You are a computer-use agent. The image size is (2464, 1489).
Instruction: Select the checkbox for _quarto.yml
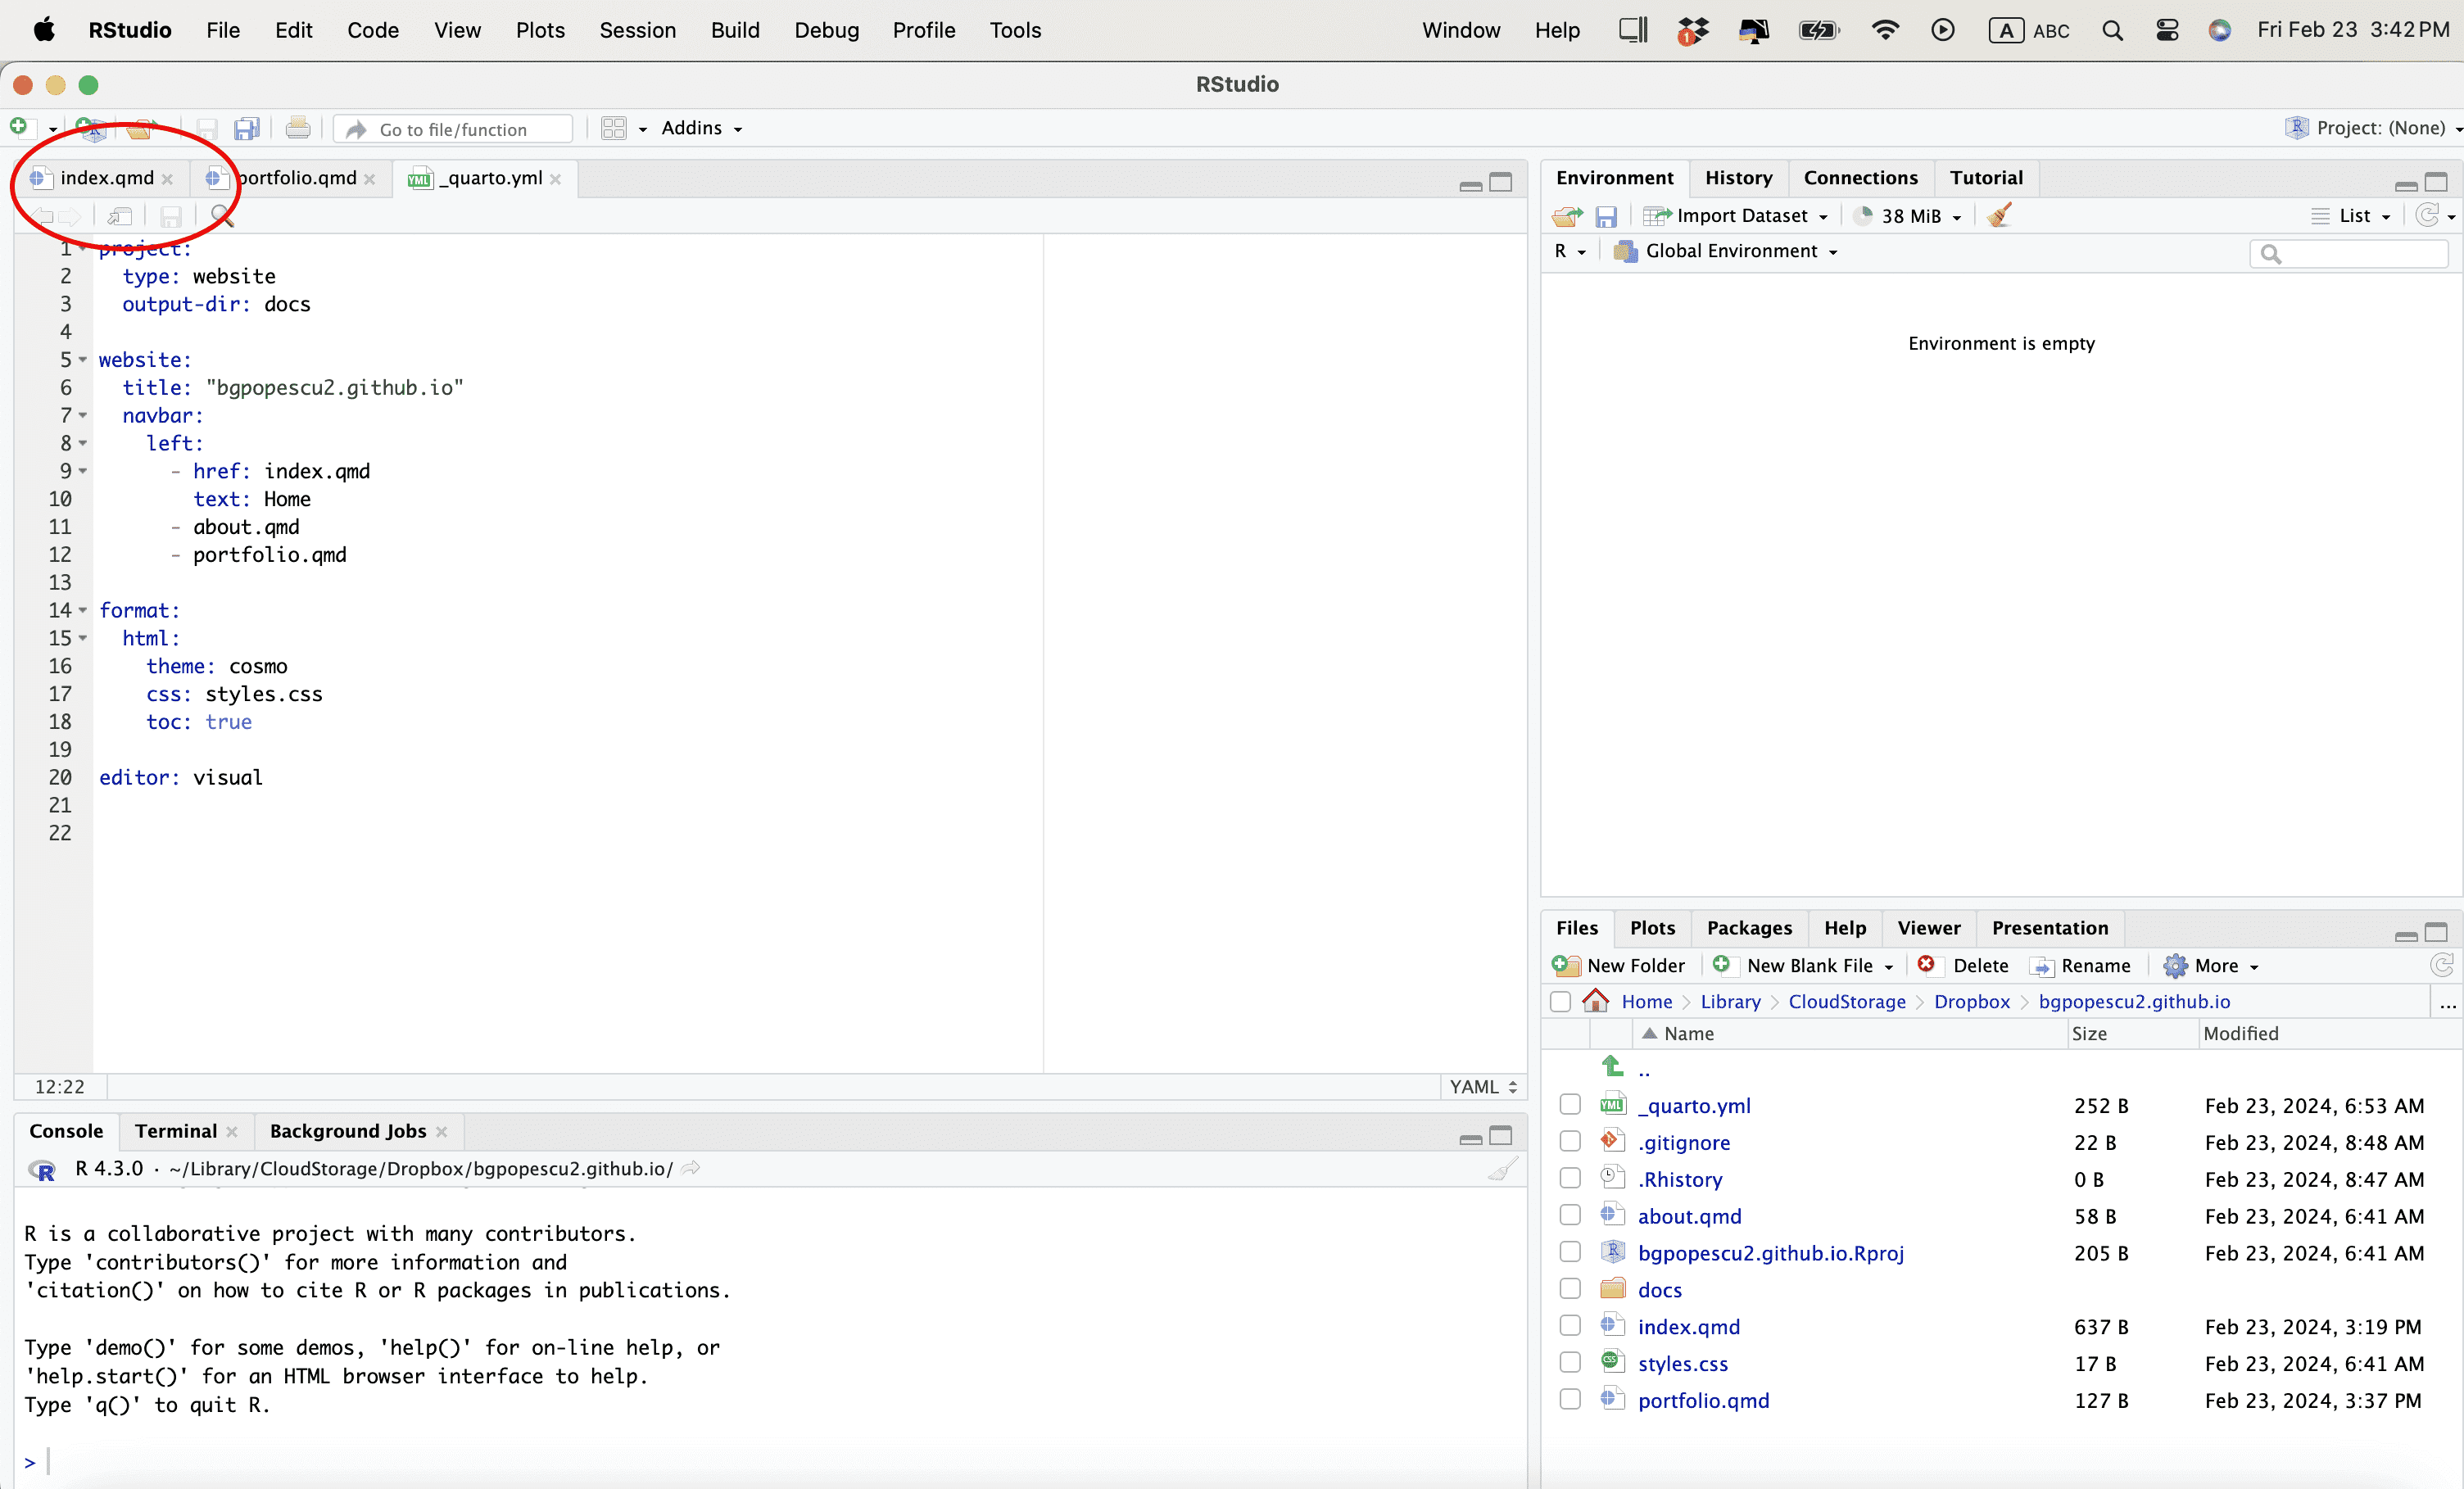coord(1570,1105)
